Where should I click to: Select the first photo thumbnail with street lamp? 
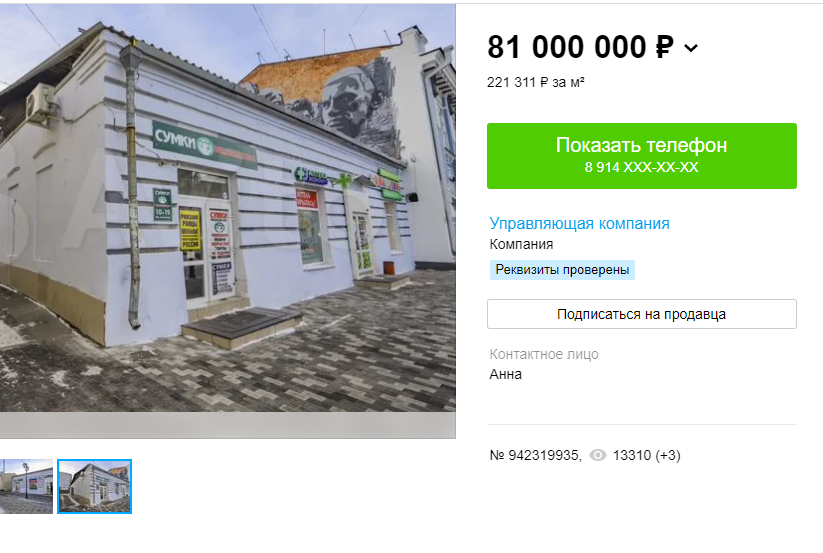click(26, 486)
